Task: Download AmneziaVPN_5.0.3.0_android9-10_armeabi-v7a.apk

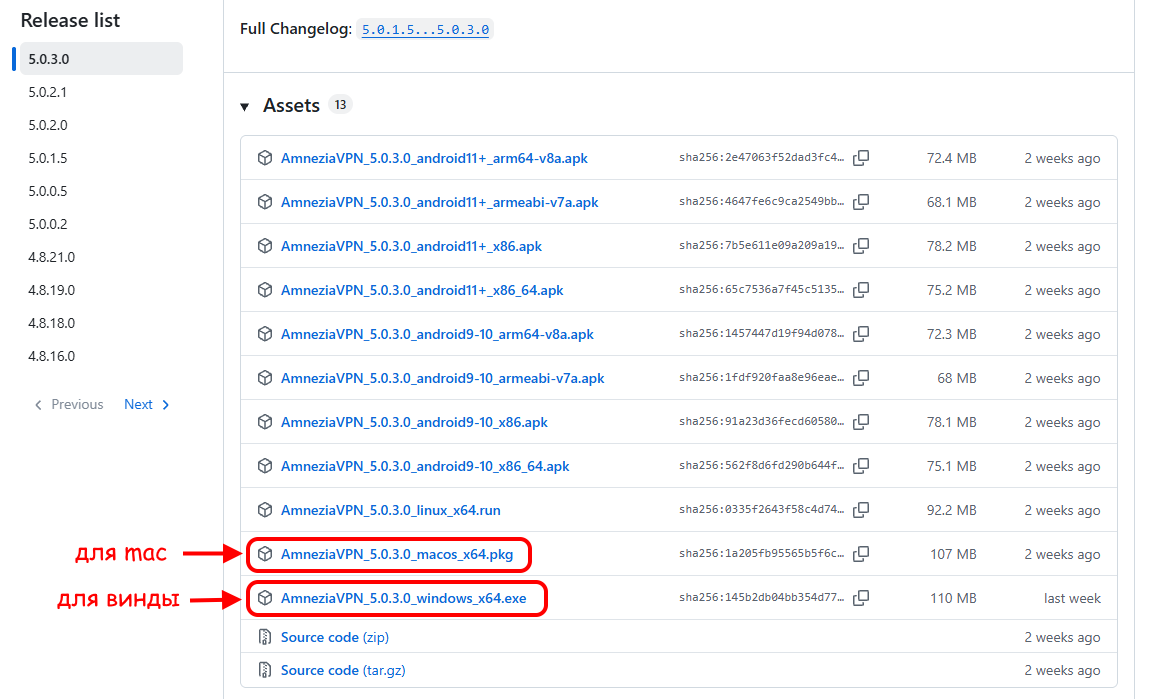Action: [x=442, y=378]
